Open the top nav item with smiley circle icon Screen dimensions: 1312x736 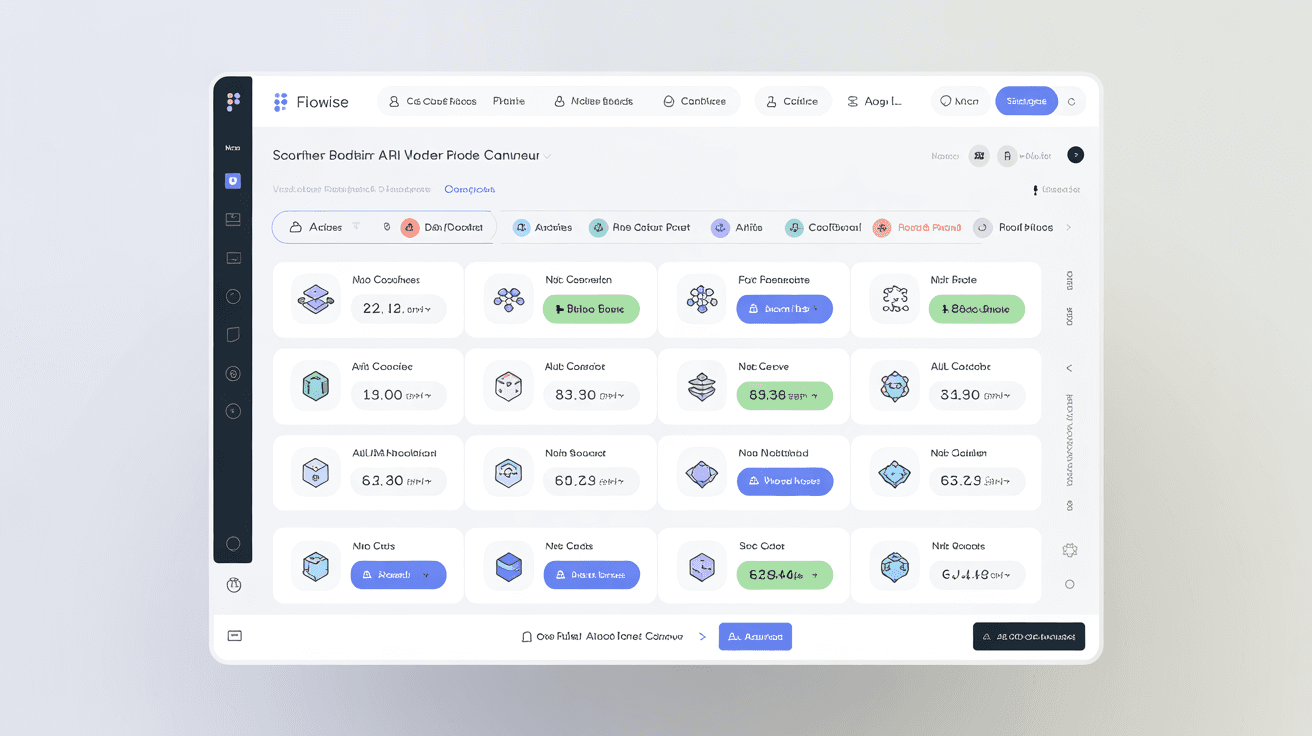click(x=694, y=101)
